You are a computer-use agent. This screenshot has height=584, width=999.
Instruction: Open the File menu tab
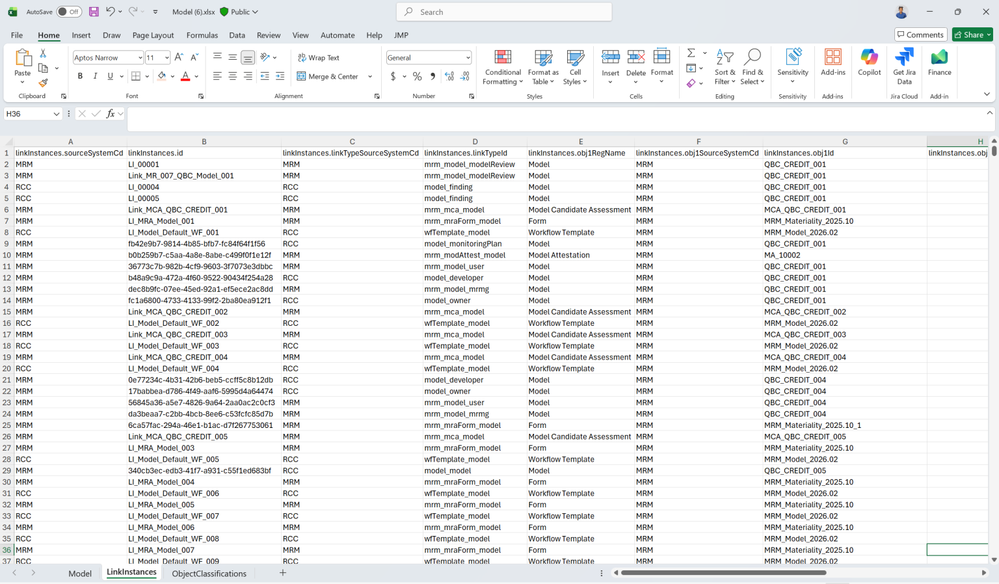(x=17, y=35)
